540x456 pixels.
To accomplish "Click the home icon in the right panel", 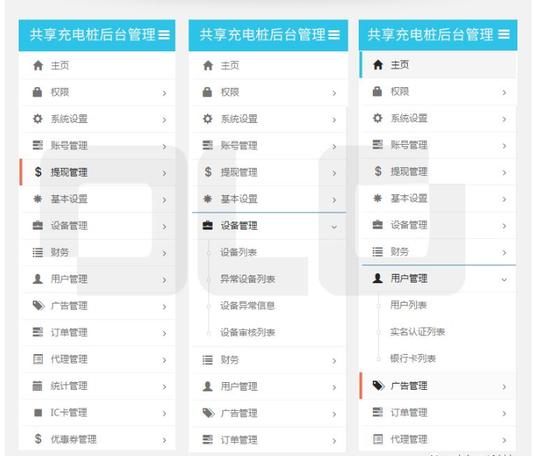I will point(378,65).
